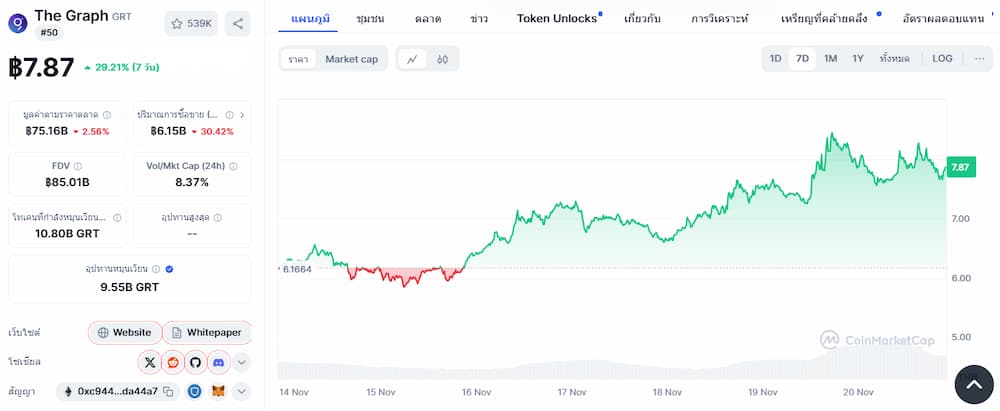
Task: Click the 29.21% (7 วัน) change text
Action: (127, 67)
